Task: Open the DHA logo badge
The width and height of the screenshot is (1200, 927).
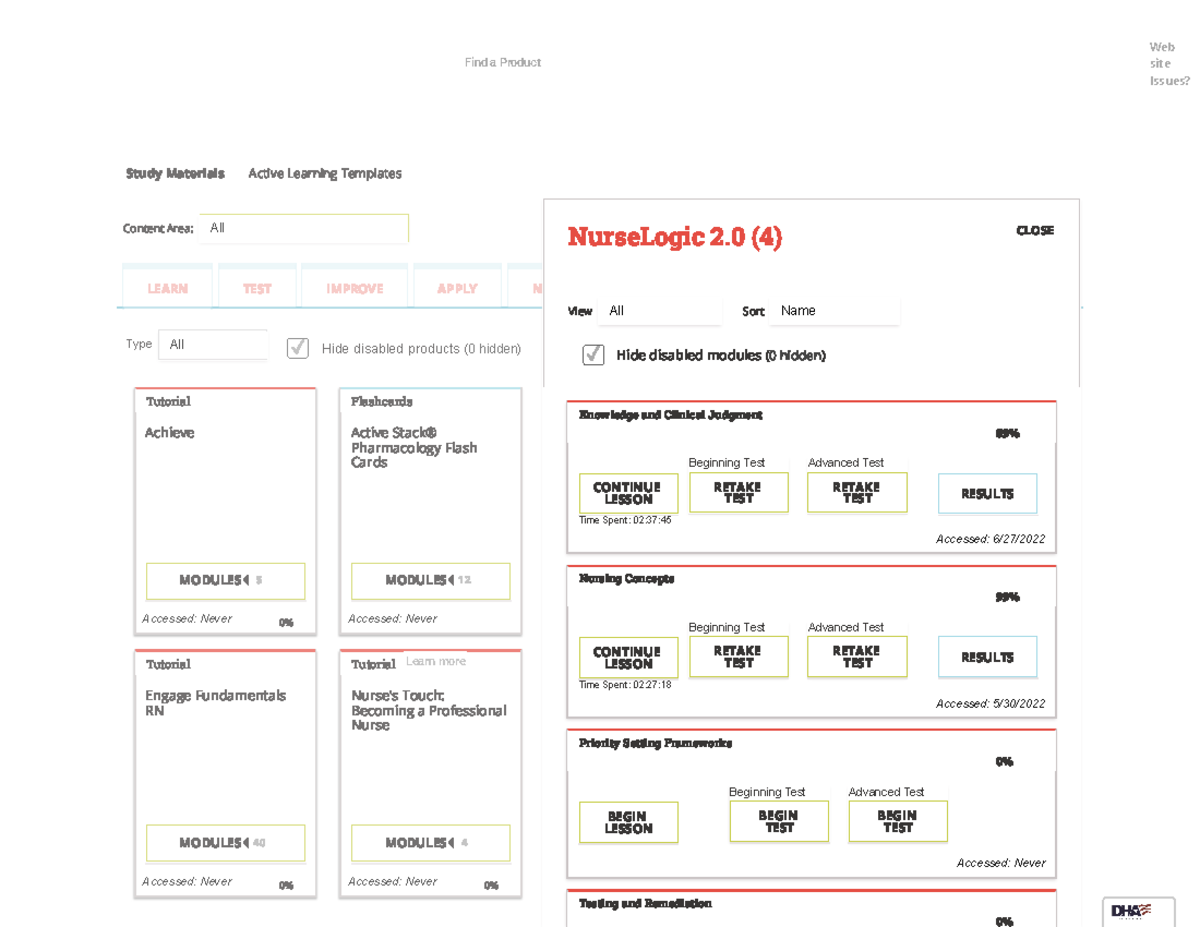Action: [x=1132, y=910]
